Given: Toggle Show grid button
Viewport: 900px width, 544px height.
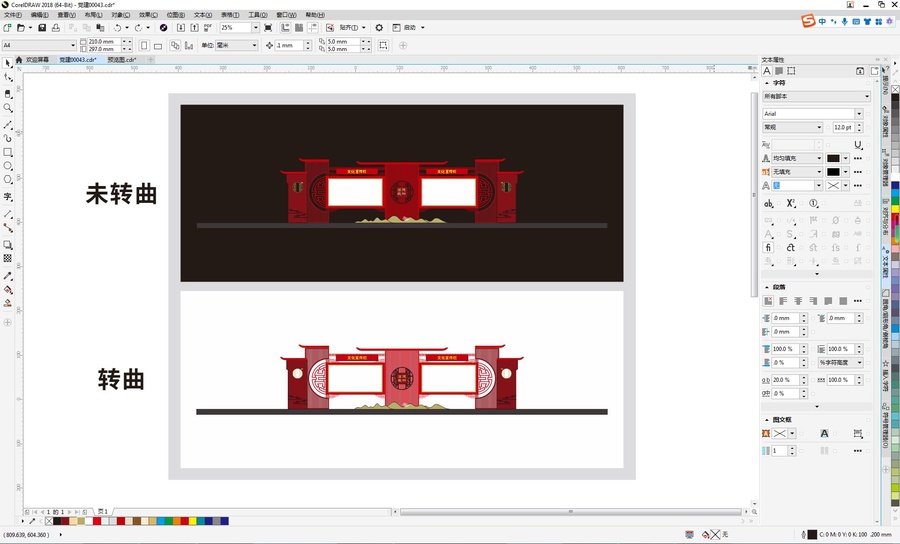Looking at the screenshot, I should point(299,28).
